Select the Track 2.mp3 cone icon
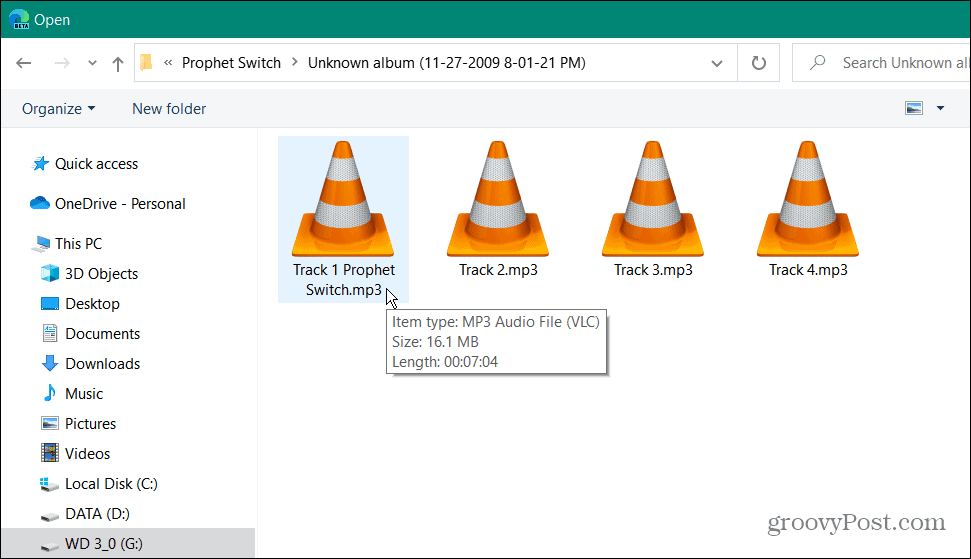This screenshot has height=559, width=971. [x=498, y=198]
